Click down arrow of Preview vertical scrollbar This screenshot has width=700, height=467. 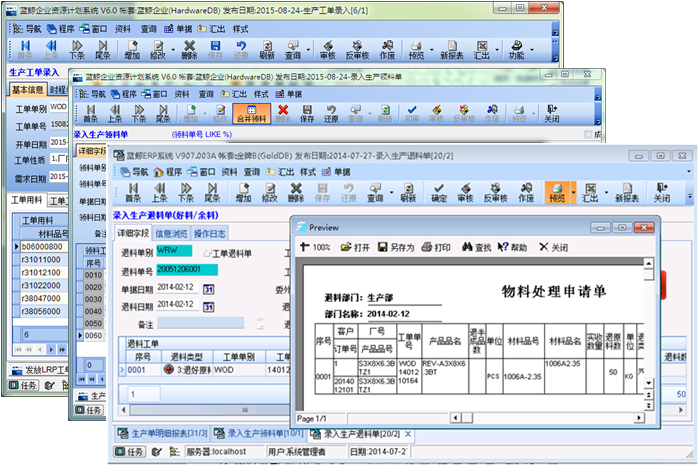pos(648,383)
